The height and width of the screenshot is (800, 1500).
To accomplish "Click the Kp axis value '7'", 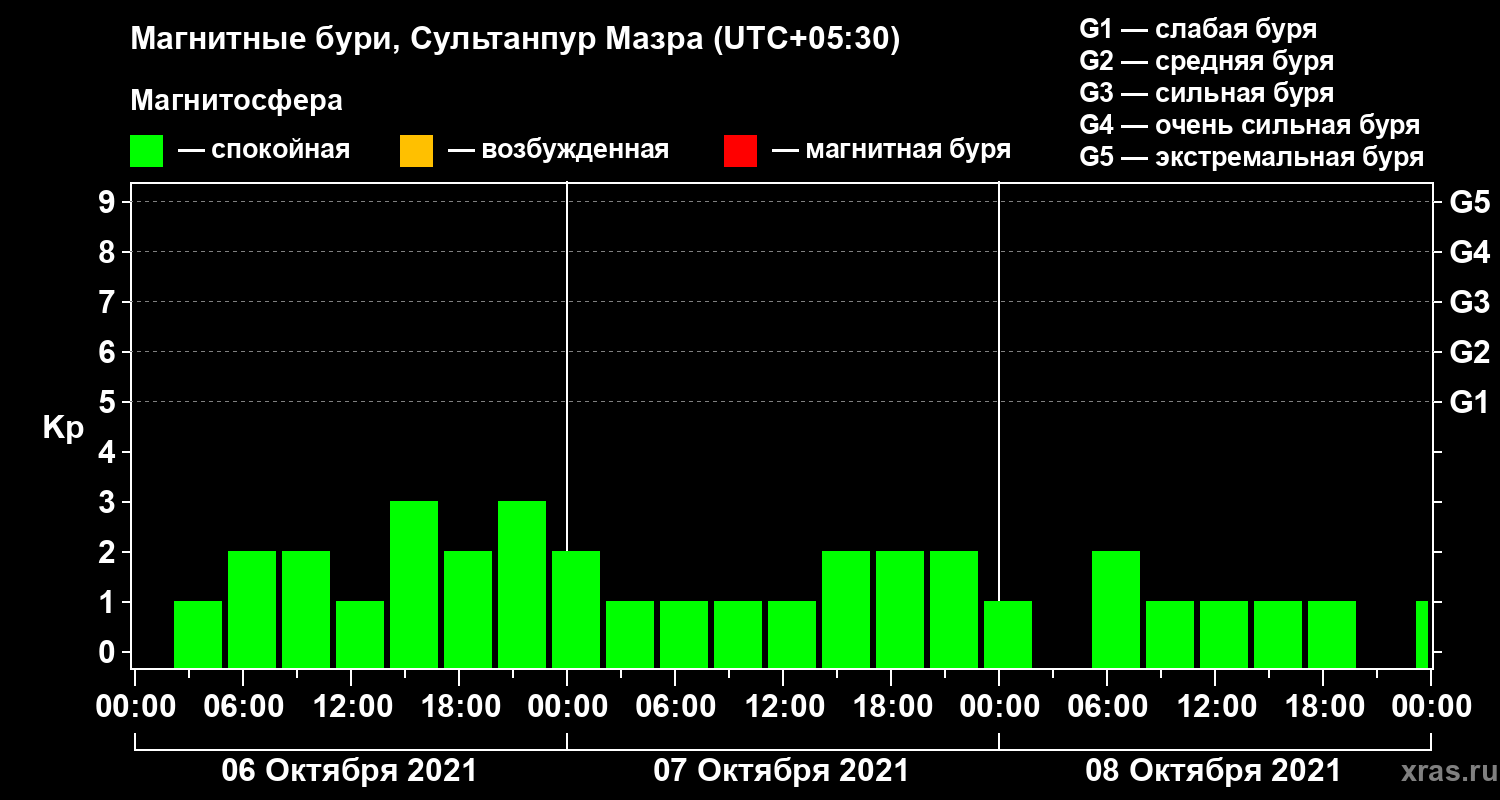I will click(109, 303).
